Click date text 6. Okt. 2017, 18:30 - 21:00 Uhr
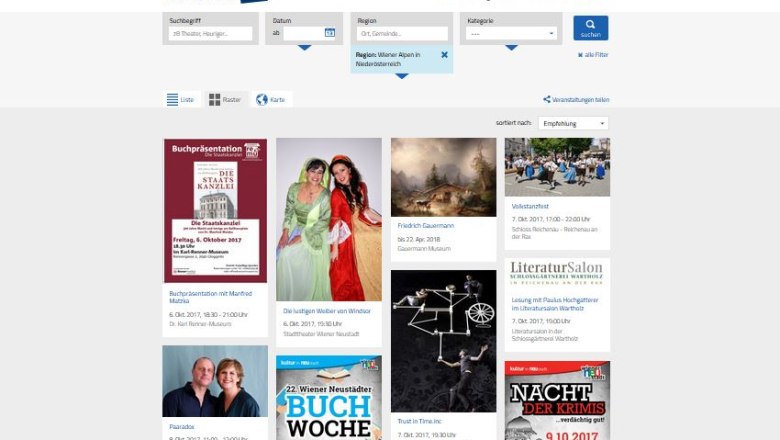The image size is (780, 440). click(x=208, y=314)
